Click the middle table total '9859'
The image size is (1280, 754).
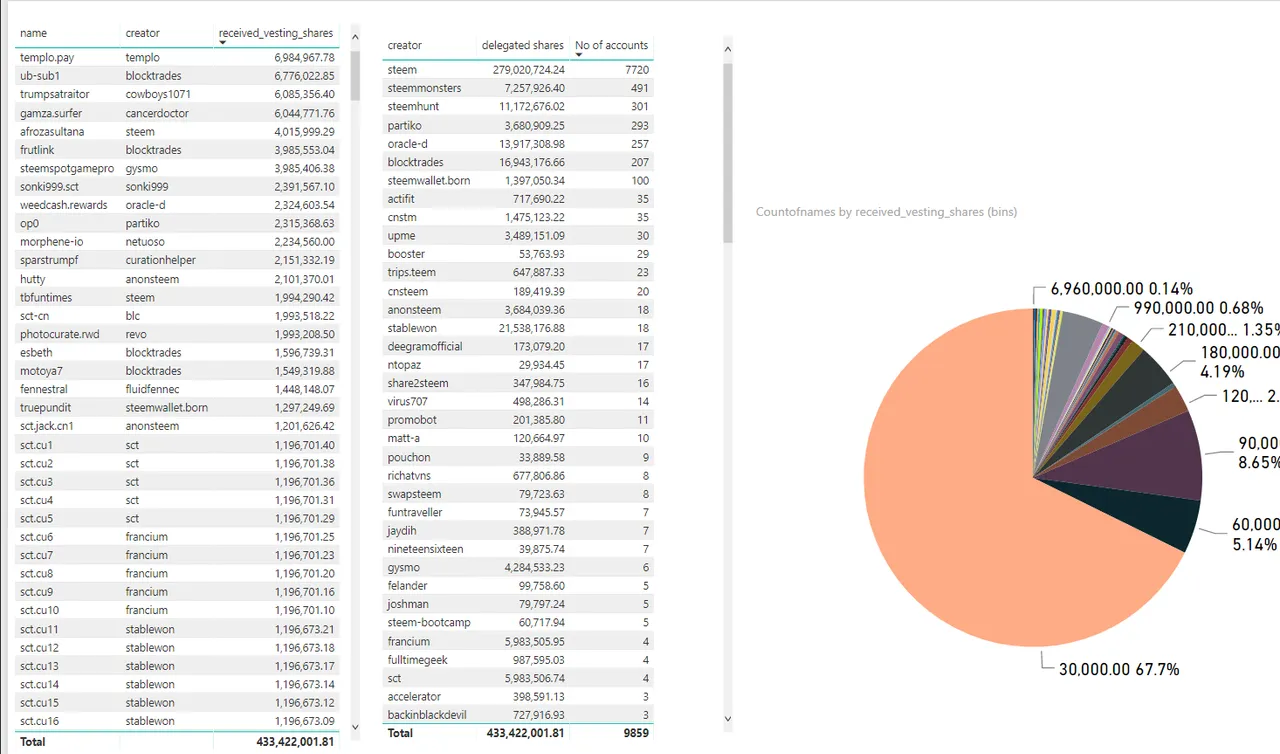(x=636, y=733)
